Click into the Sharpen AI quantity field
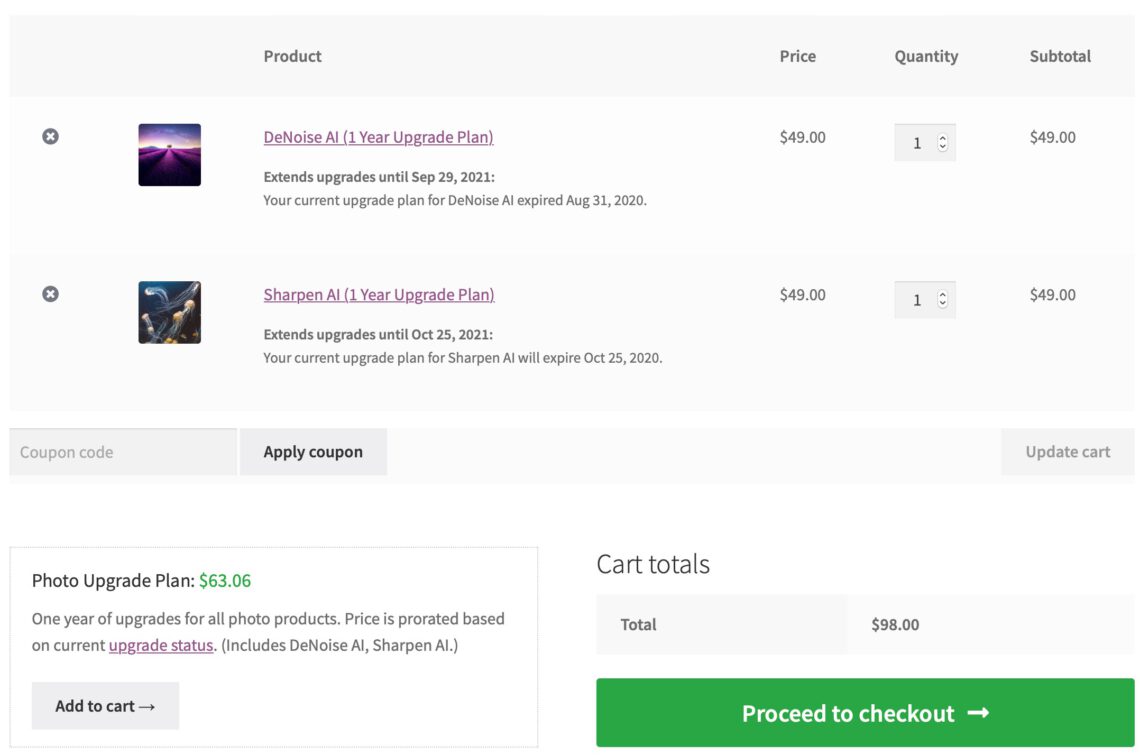The image size is (1140, 755). 916,300
